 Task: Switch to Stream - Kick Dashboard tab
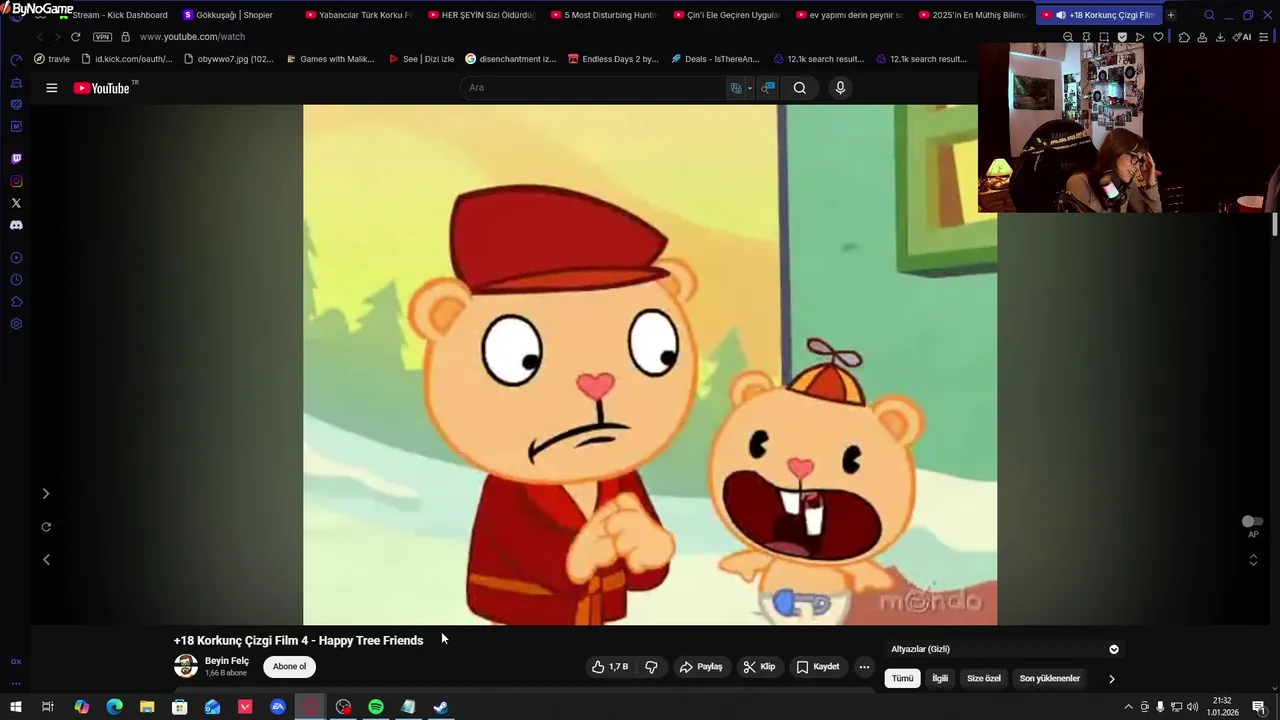pos(113,15)
